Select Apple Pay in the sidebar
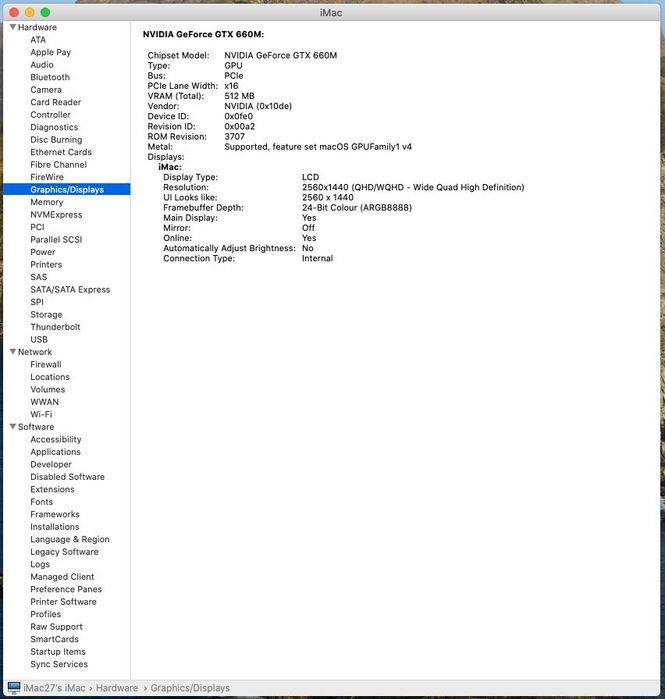 point(50,52)
